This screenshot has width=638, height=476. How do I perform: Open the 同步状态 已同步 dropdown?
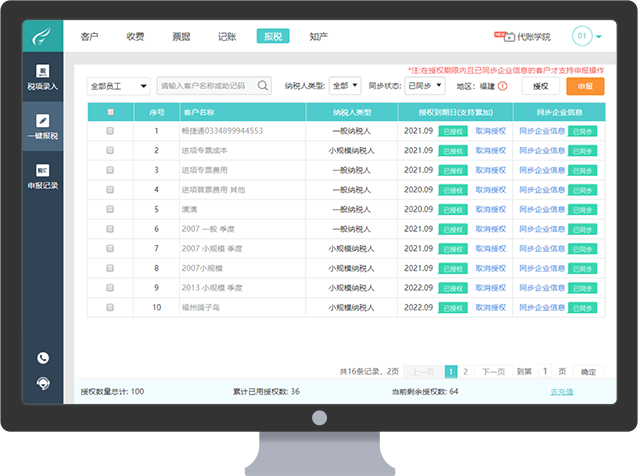(425, 85)
